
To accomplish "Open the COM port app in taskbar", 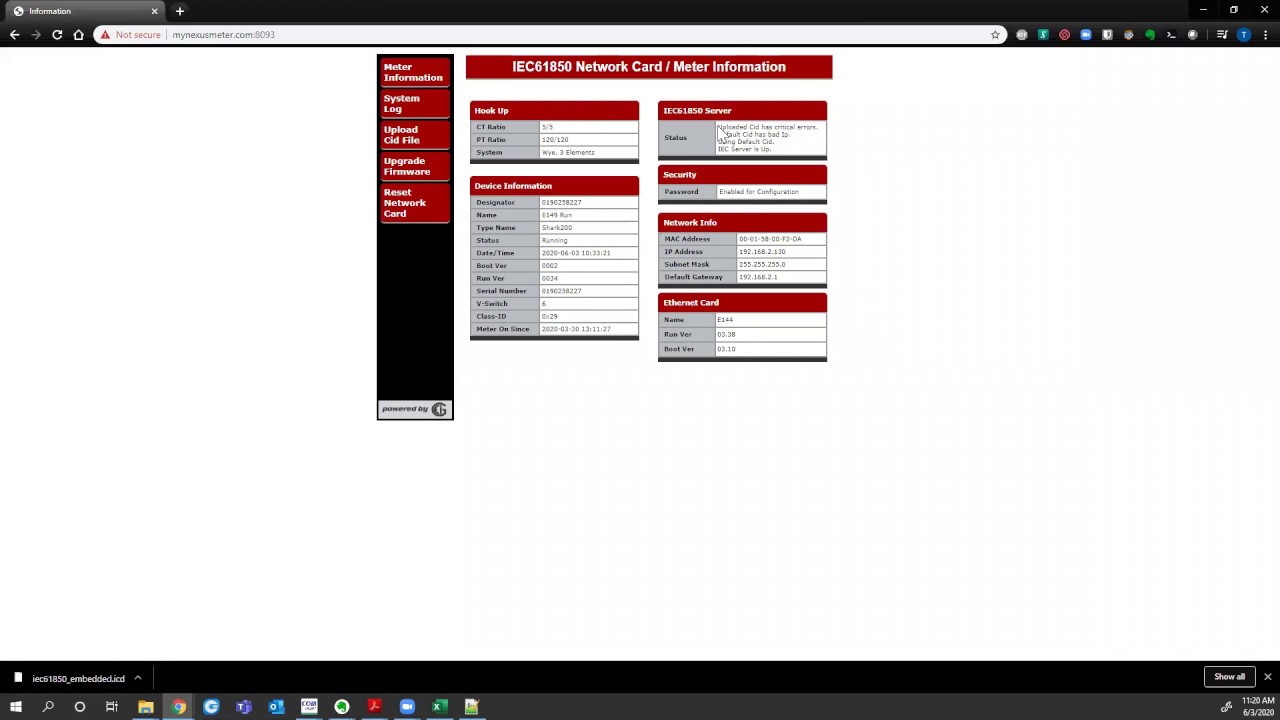I will point(309,707).
